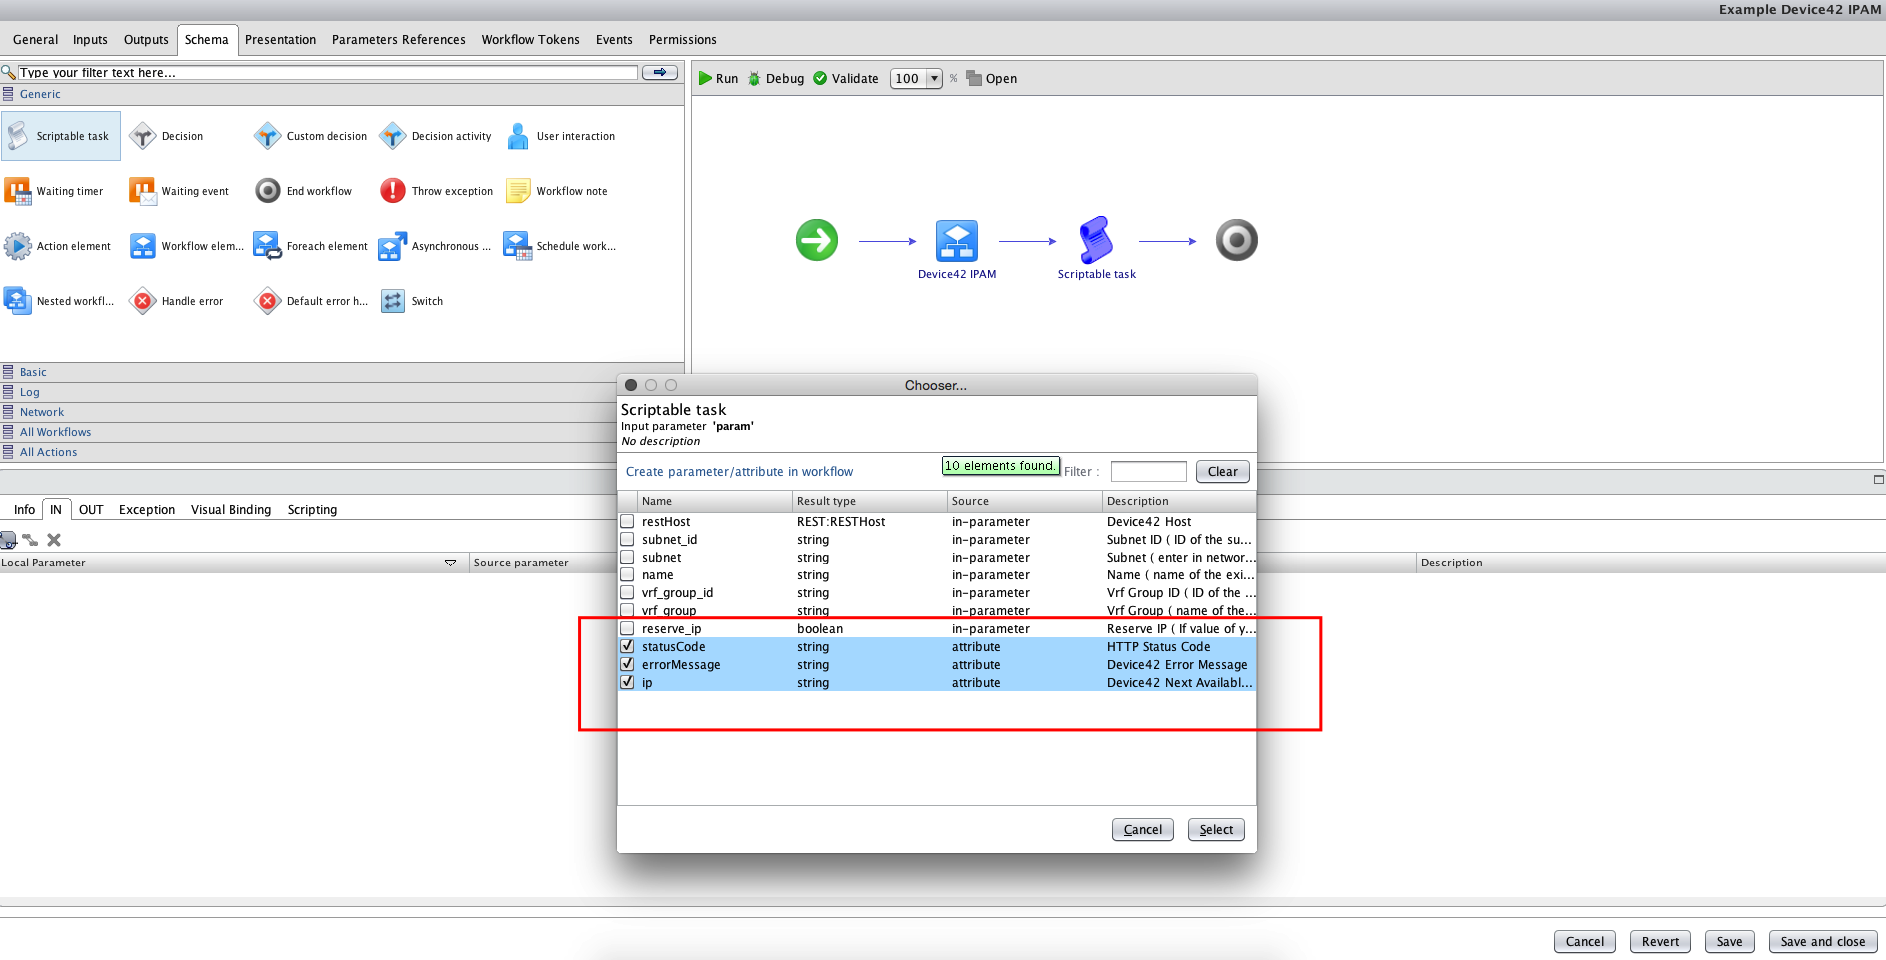Screen dimensions: 1886x960
Task: Select the Scriptable task element
Action: tap(61, 135)
